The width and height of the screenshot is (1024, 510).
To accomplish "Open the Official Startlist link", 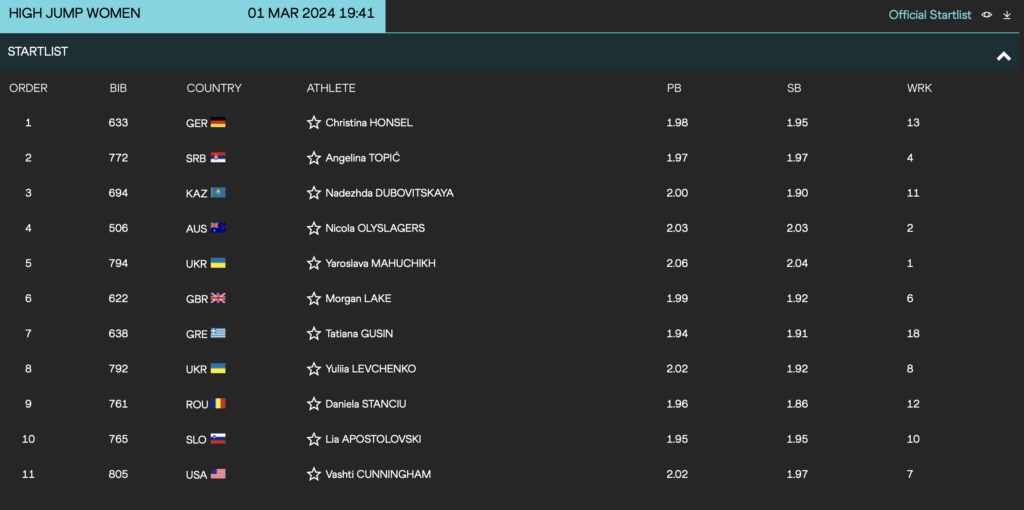I will (x=930, y=15).
